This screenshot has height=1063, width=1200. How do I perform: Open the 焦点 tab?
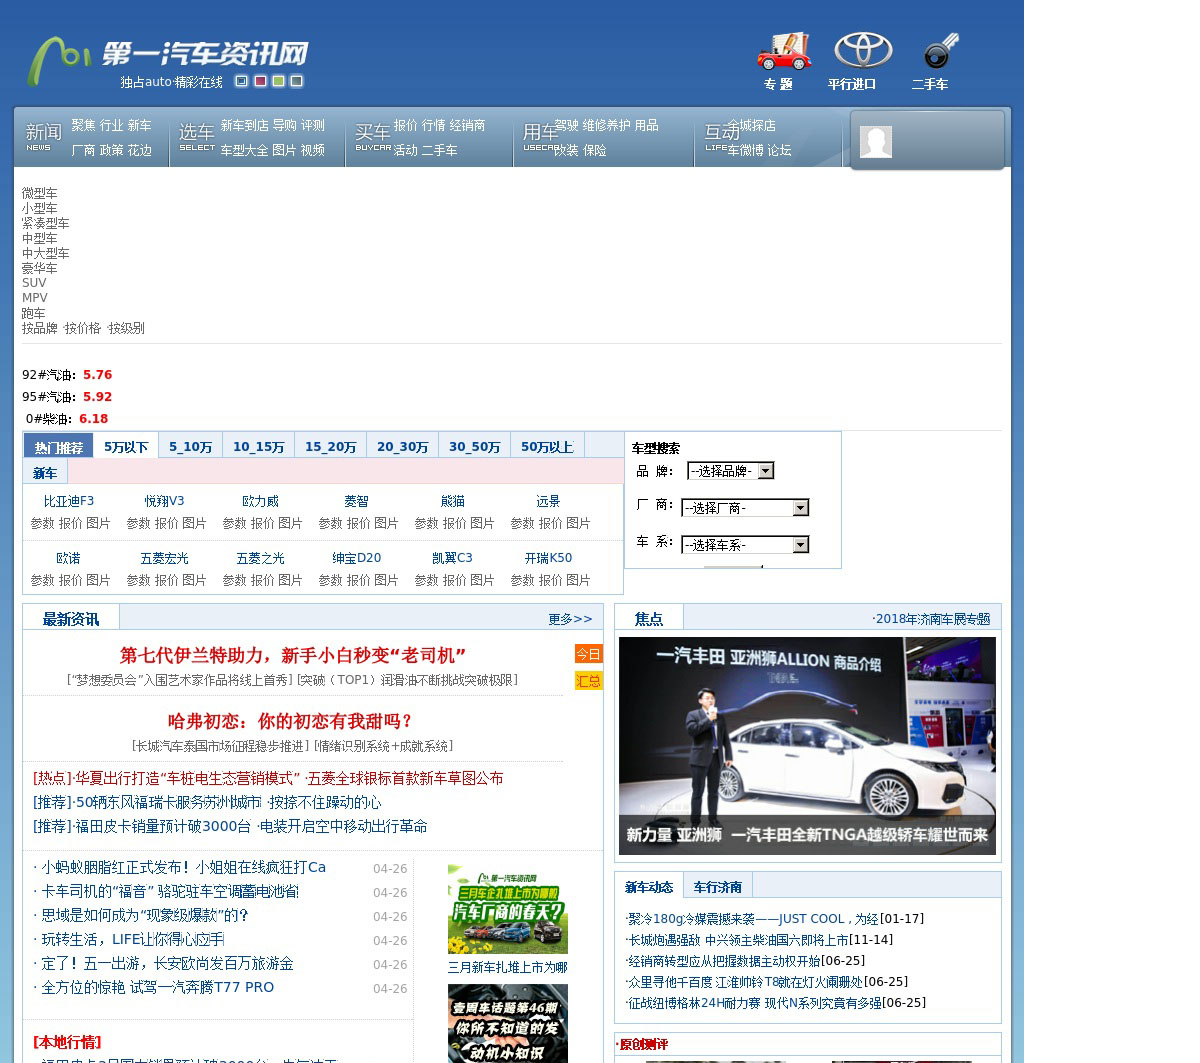[648, 619]
